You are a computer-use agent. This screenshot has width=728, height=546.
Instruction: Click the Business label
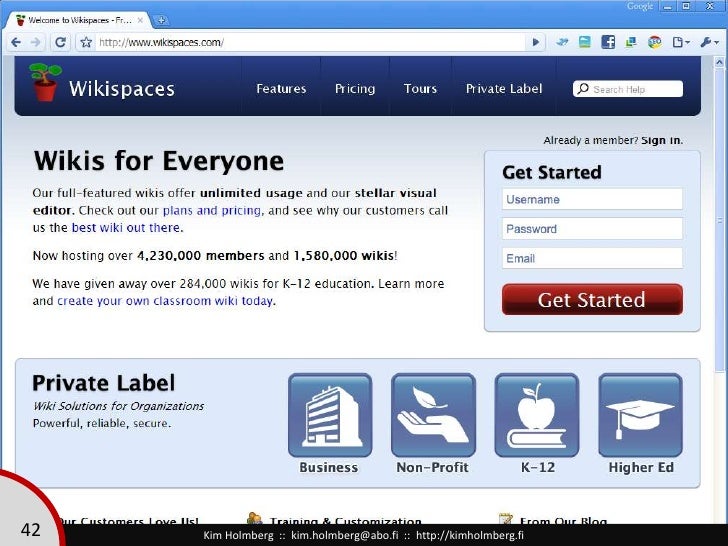329,467
